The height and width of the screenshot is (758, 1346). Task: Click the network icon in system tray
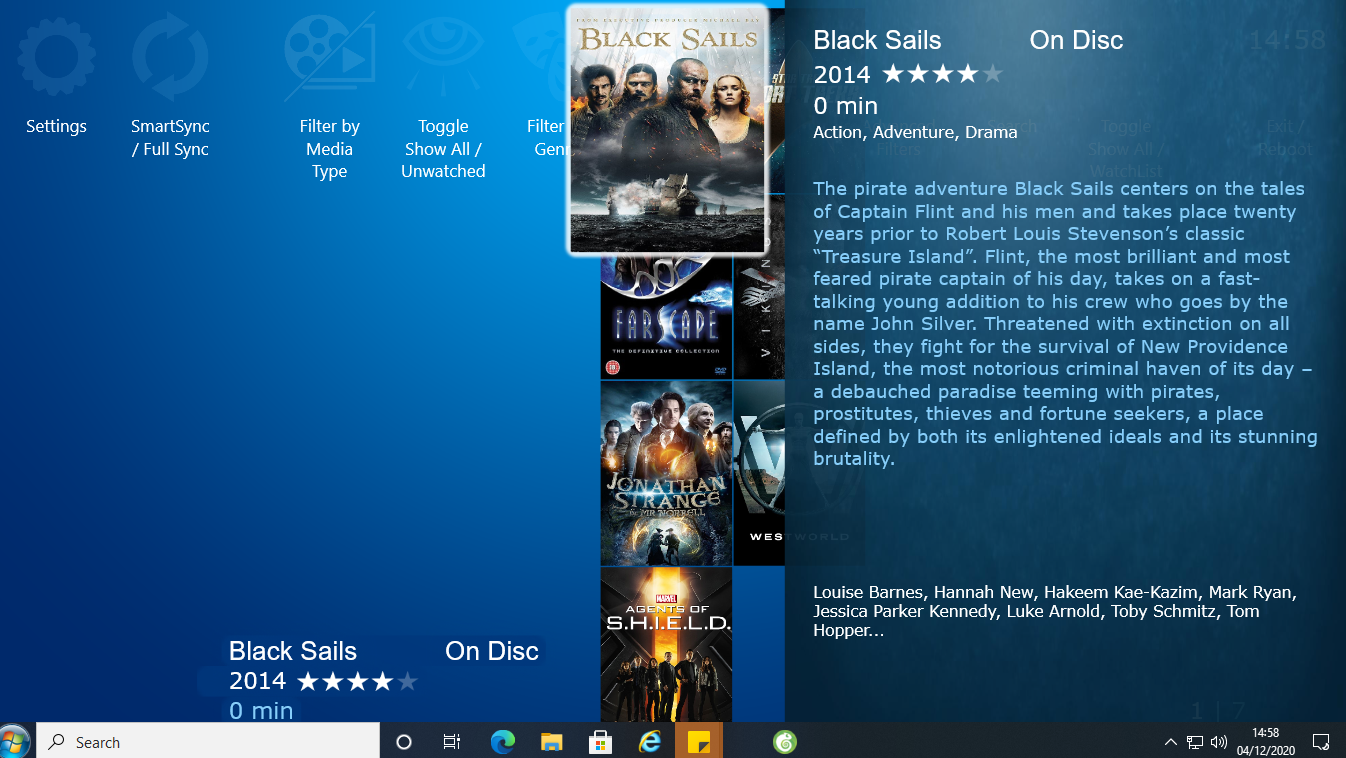pos(1195,742)
